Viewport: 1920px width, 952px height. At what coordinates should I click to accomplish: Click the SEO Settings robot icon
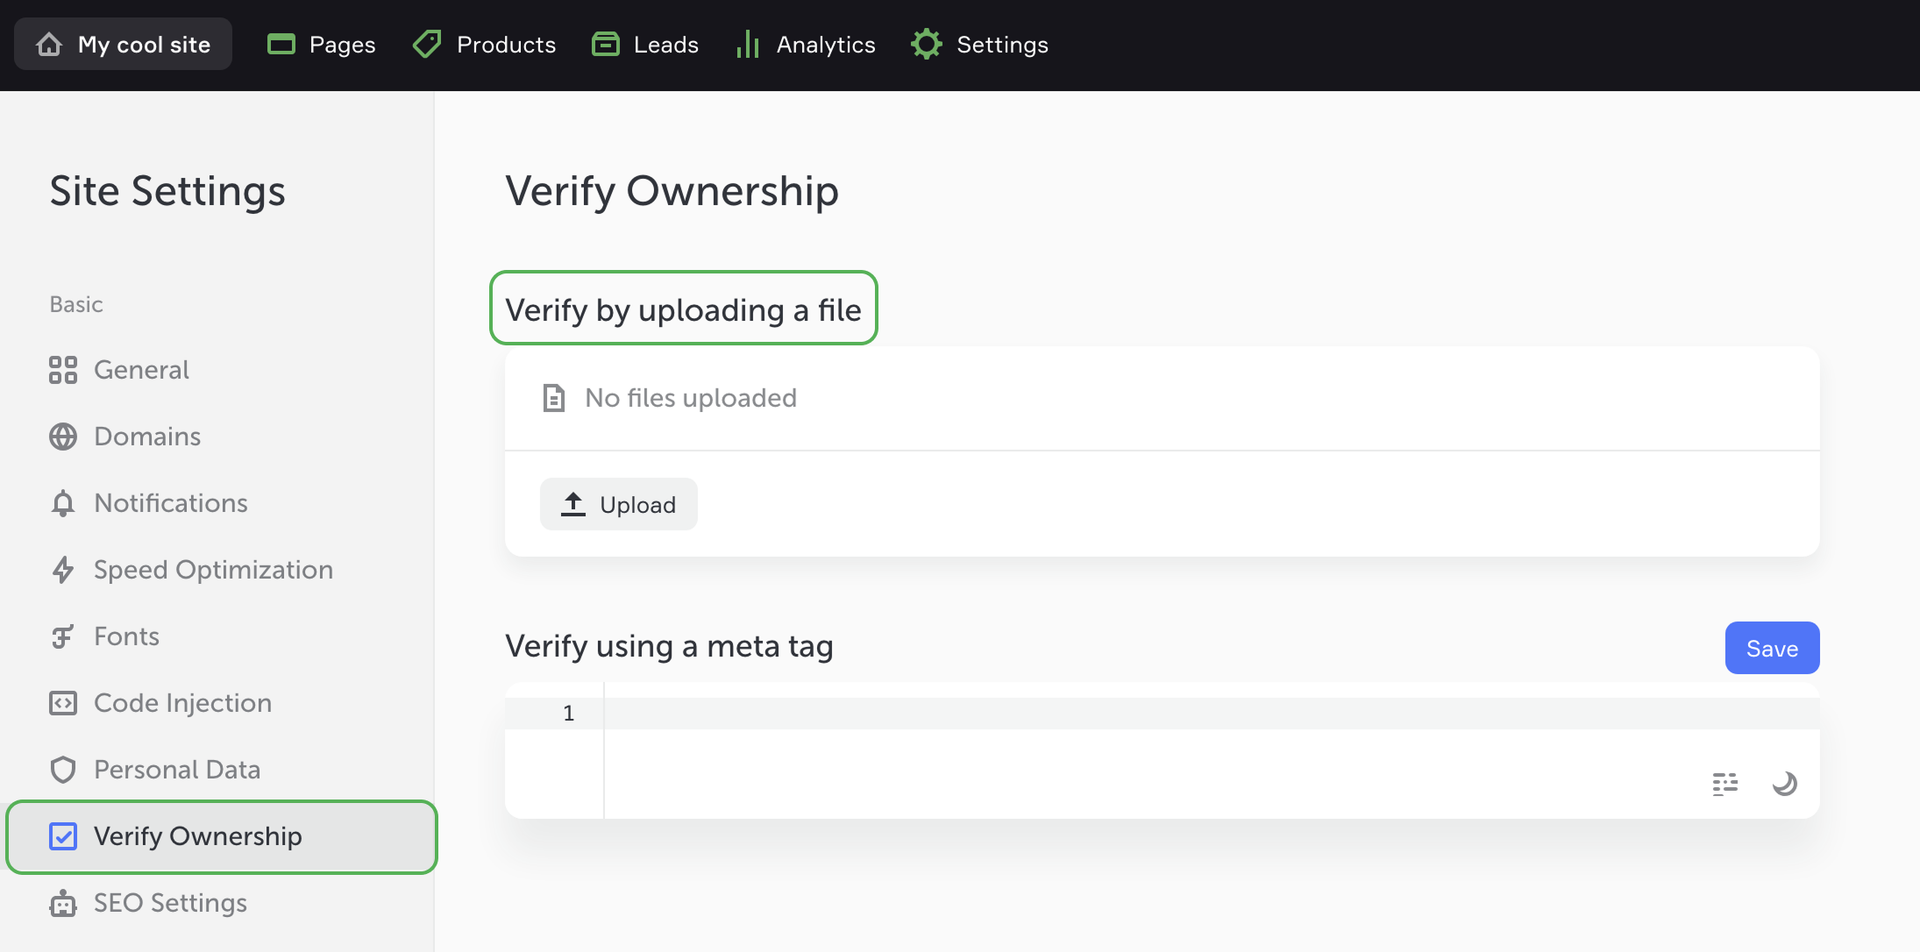pos(63,903)
